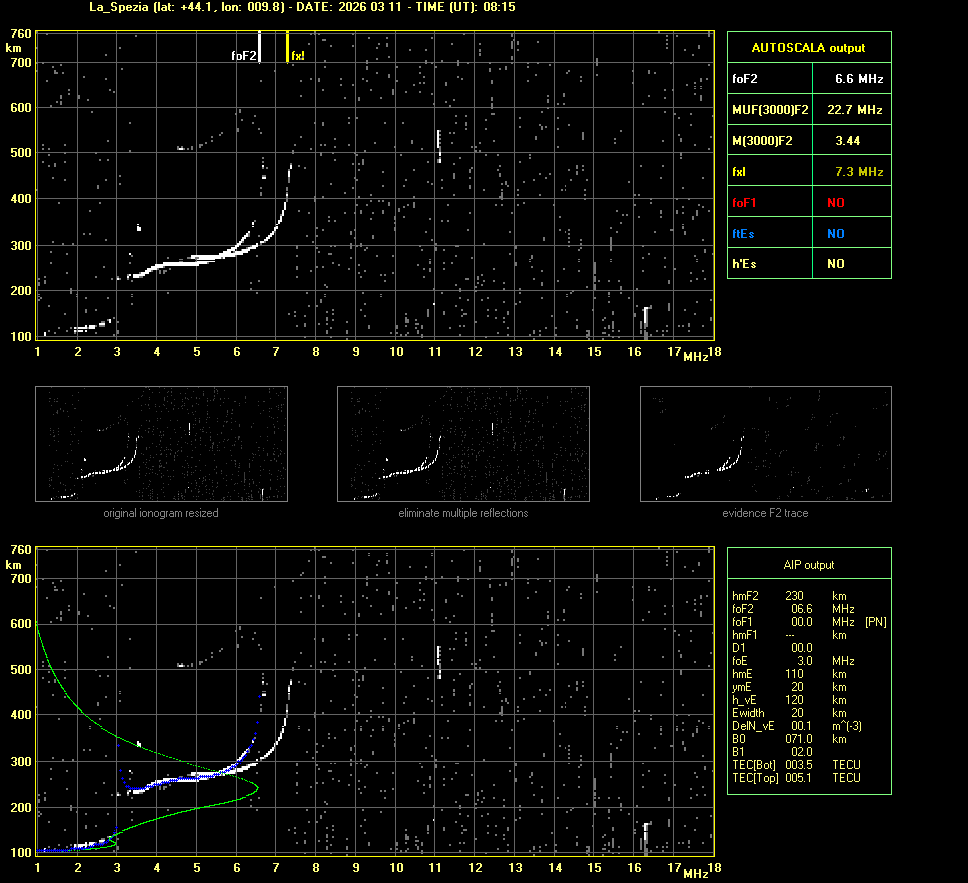
Task: Click the green profile peak in lower plot
Action: pyautogui.click(x=257, y=788)
